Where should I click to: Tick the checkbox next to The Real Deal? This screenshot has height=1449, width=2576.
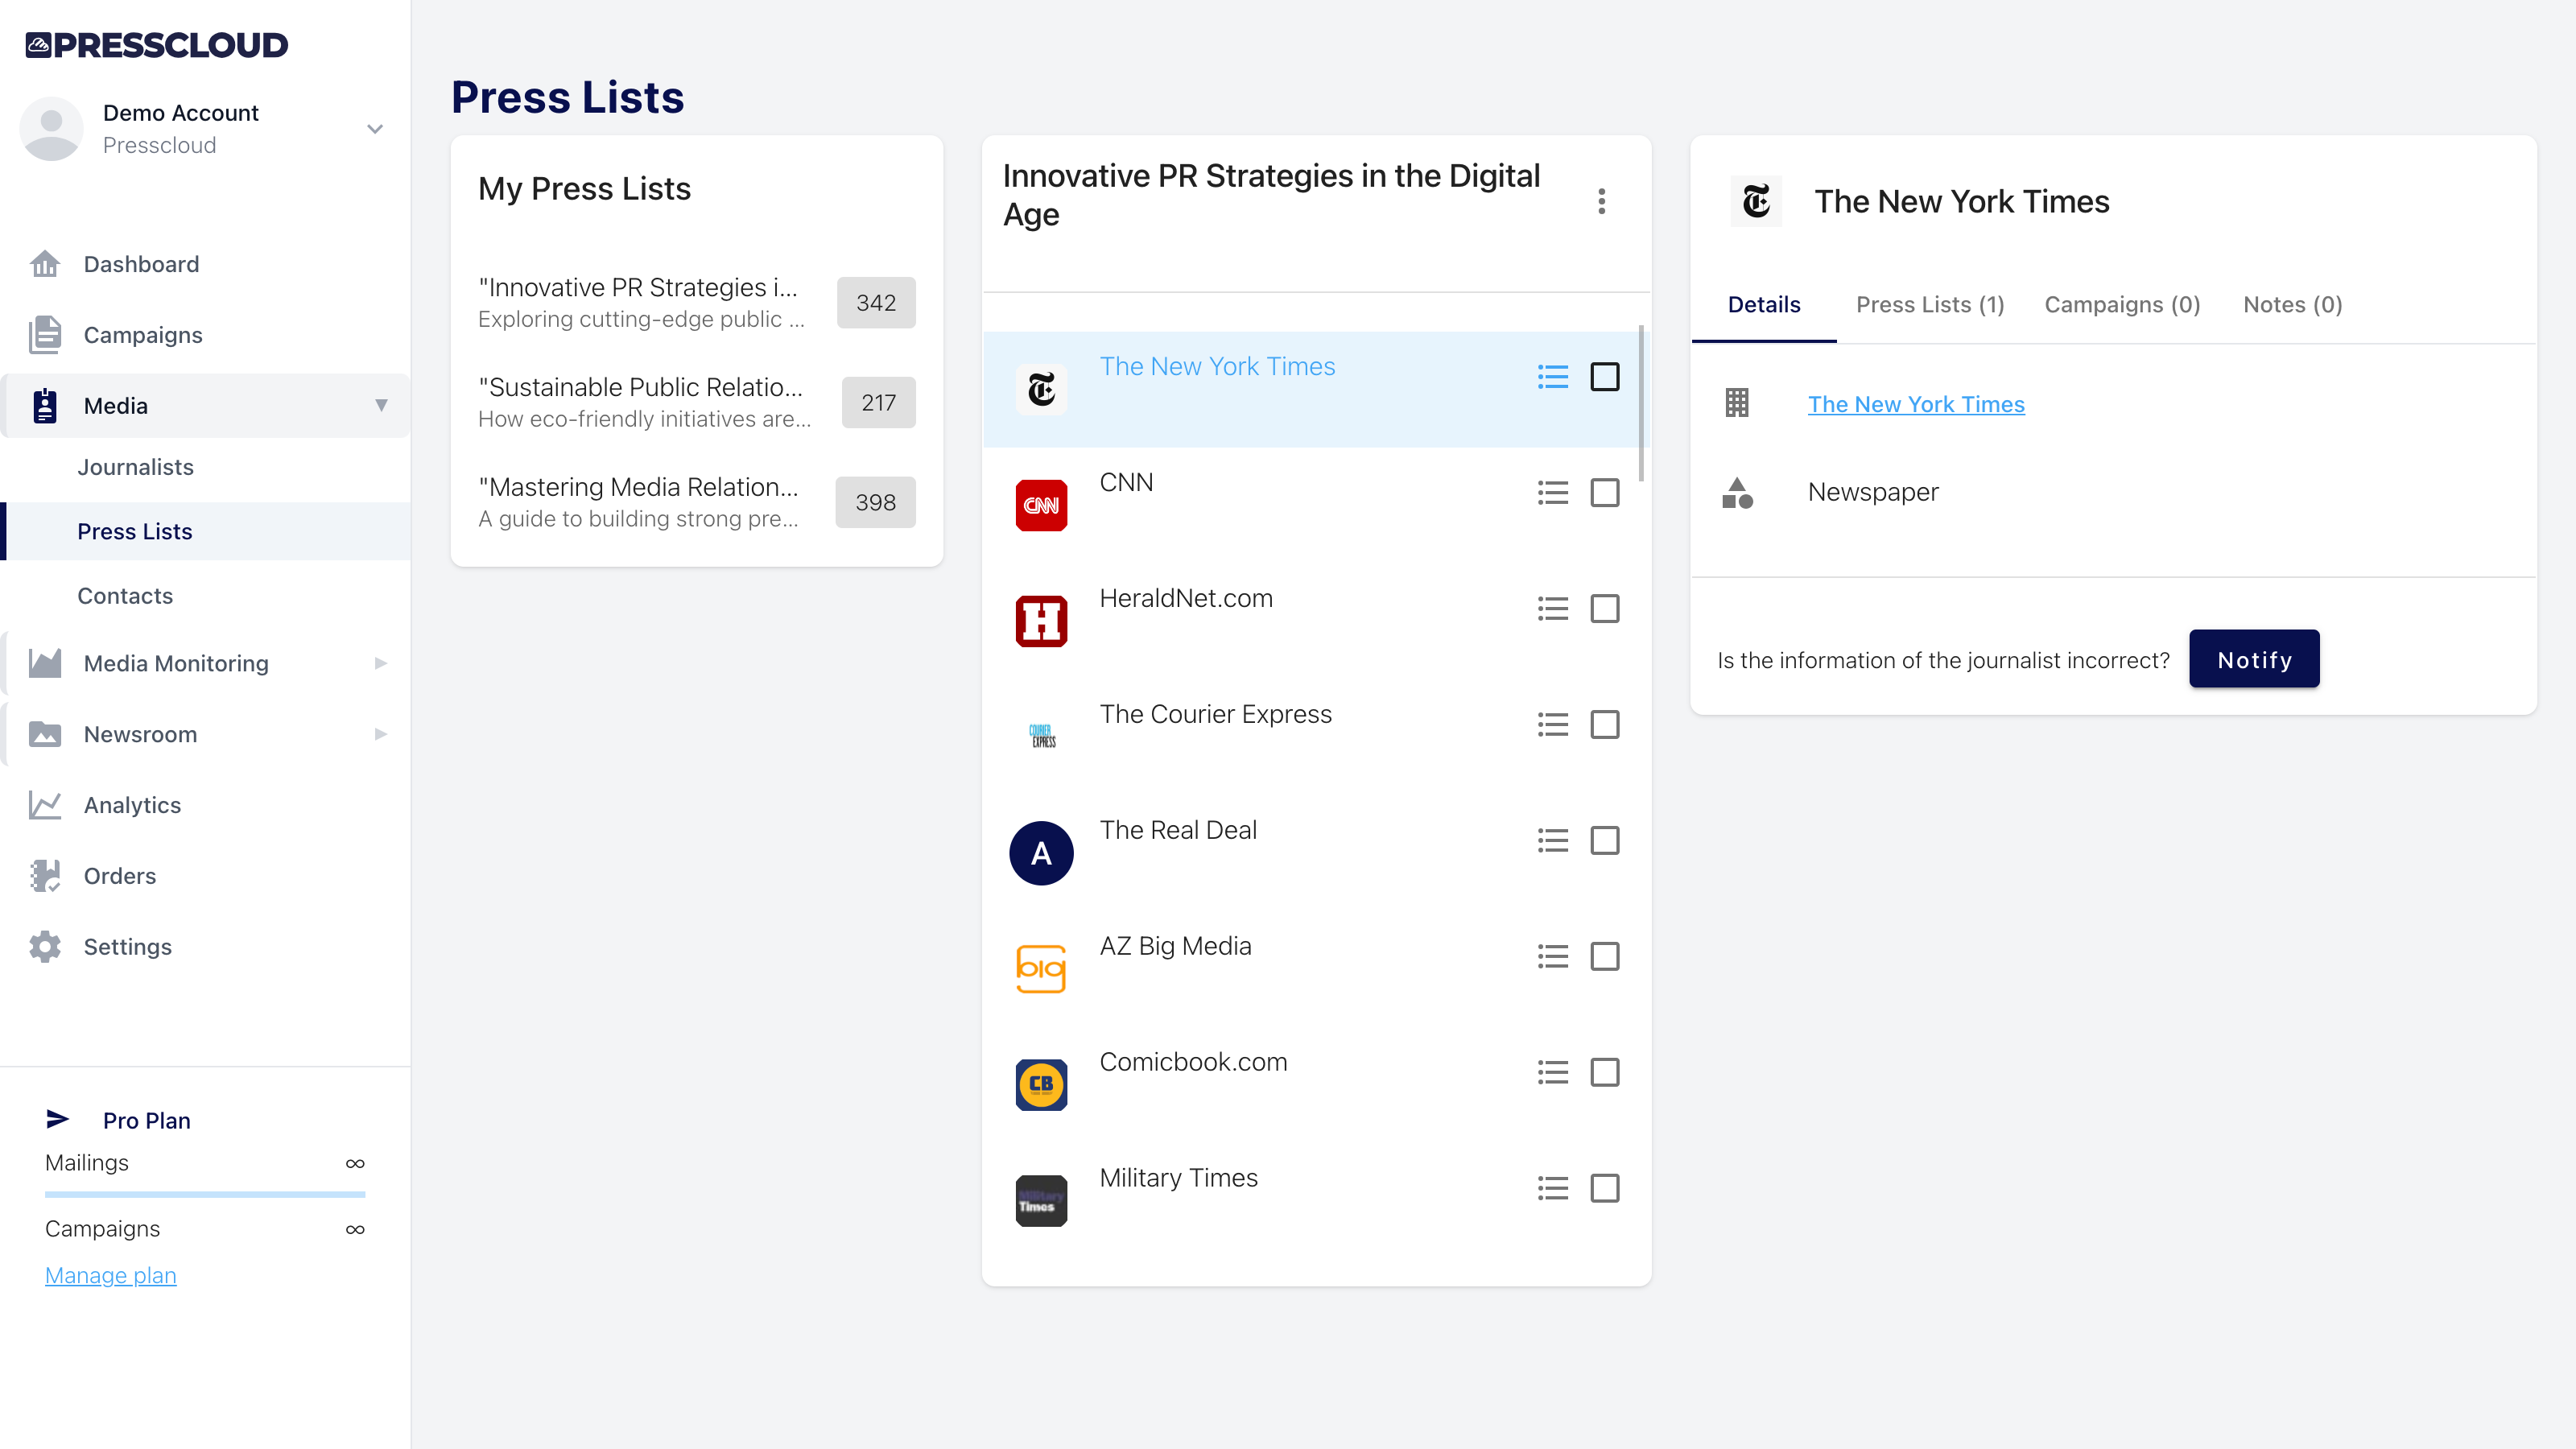tap(1604, 840)
